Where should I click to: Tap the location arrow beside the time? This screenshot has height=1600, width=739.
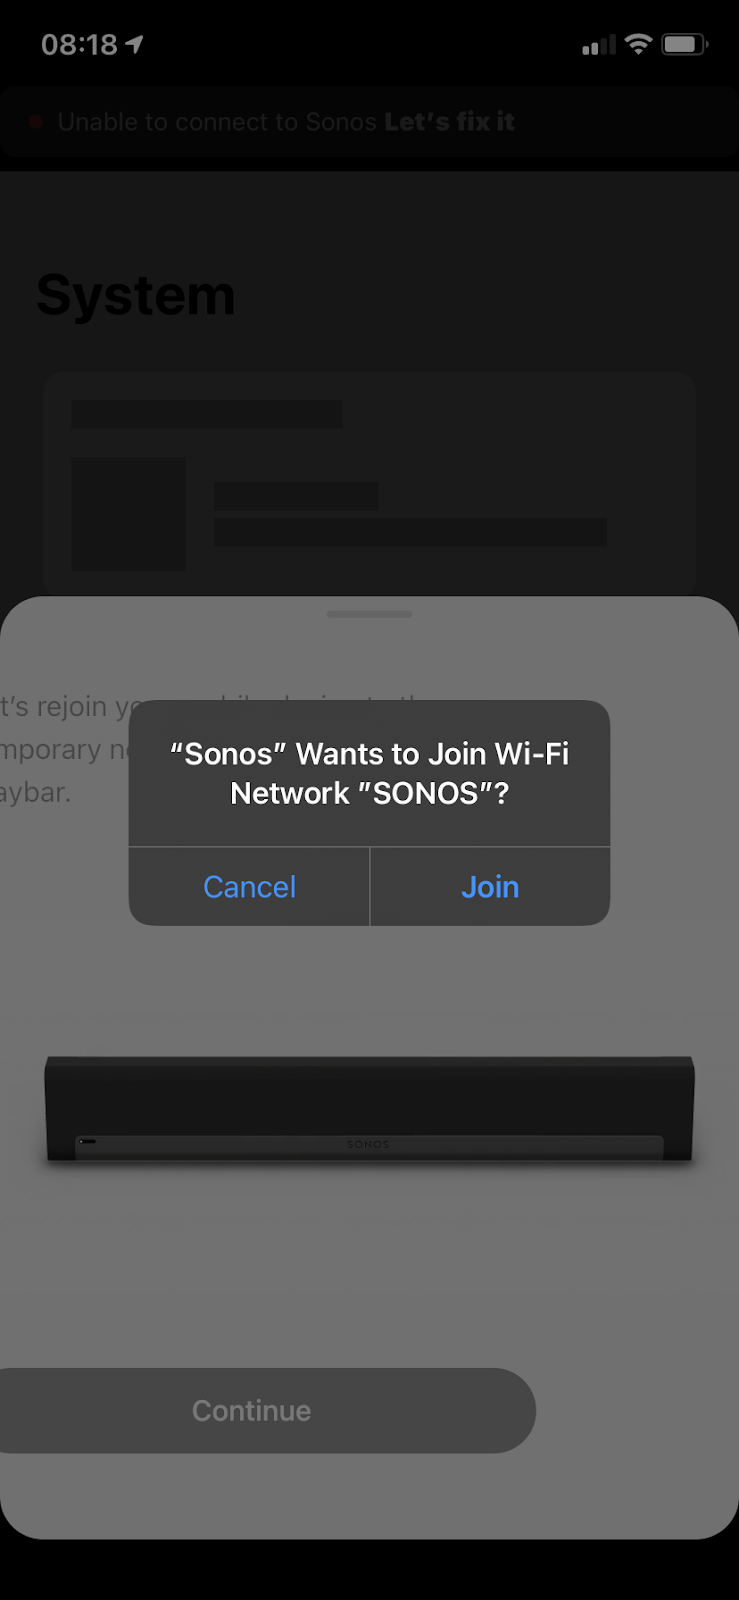click(134, 44)
